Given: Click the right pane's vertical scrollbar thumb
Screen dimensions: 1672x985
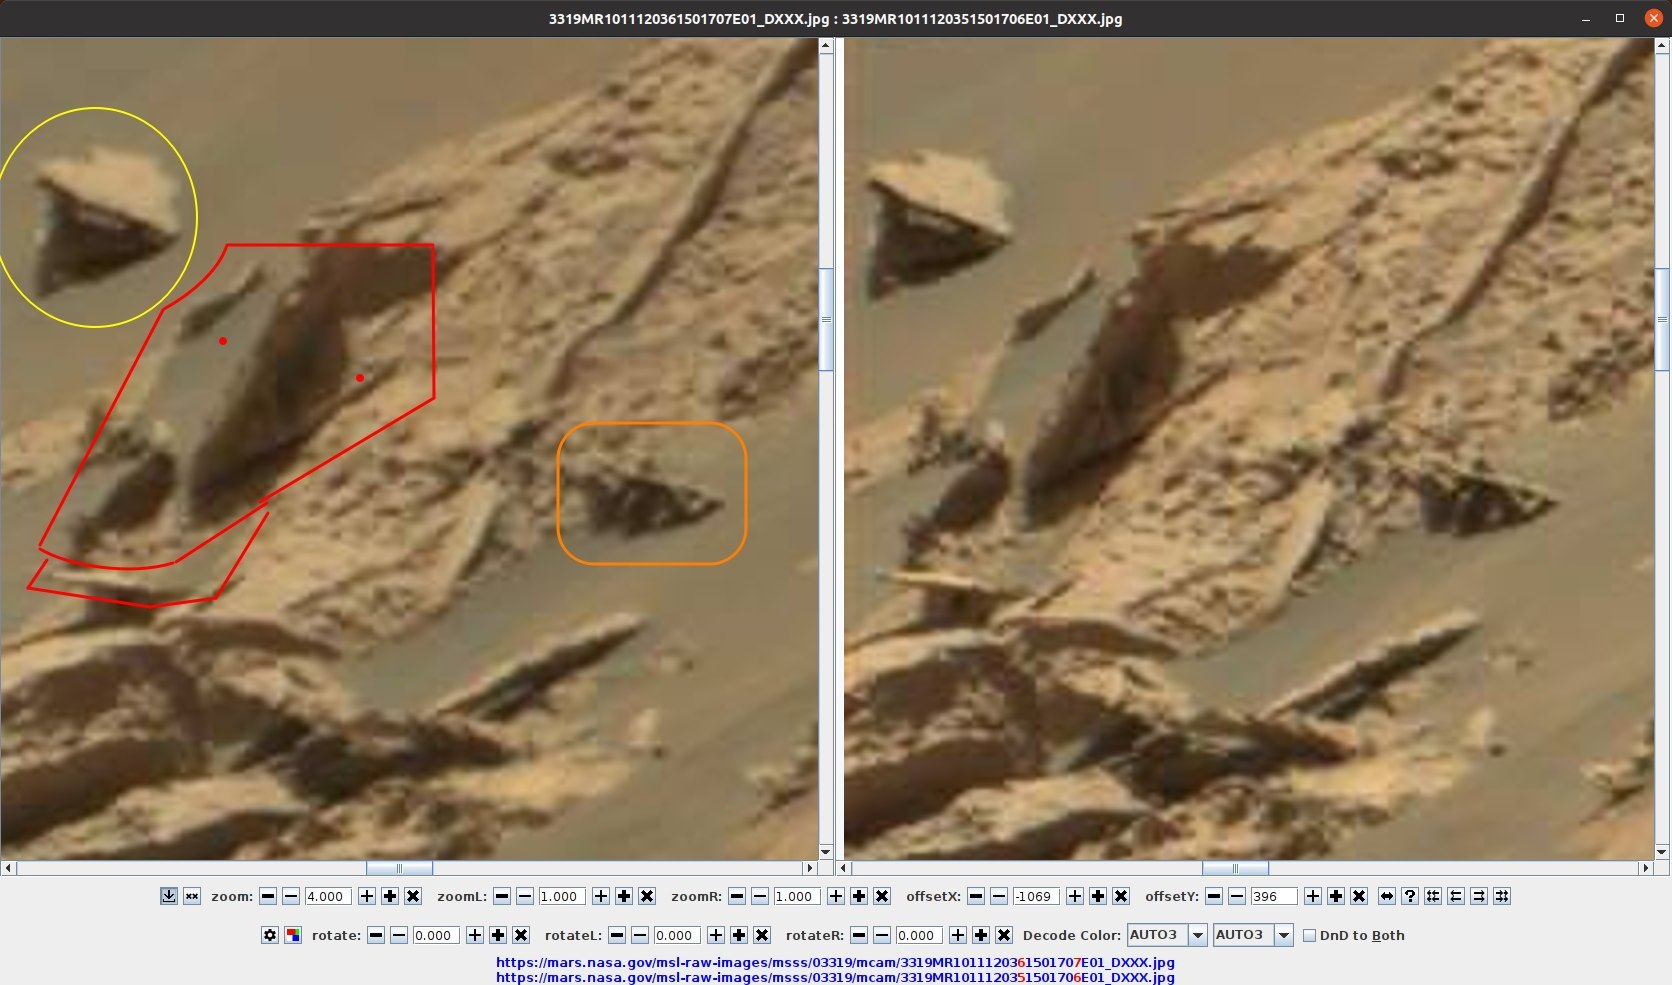Looking at the screenshot, I should 1662,319.
